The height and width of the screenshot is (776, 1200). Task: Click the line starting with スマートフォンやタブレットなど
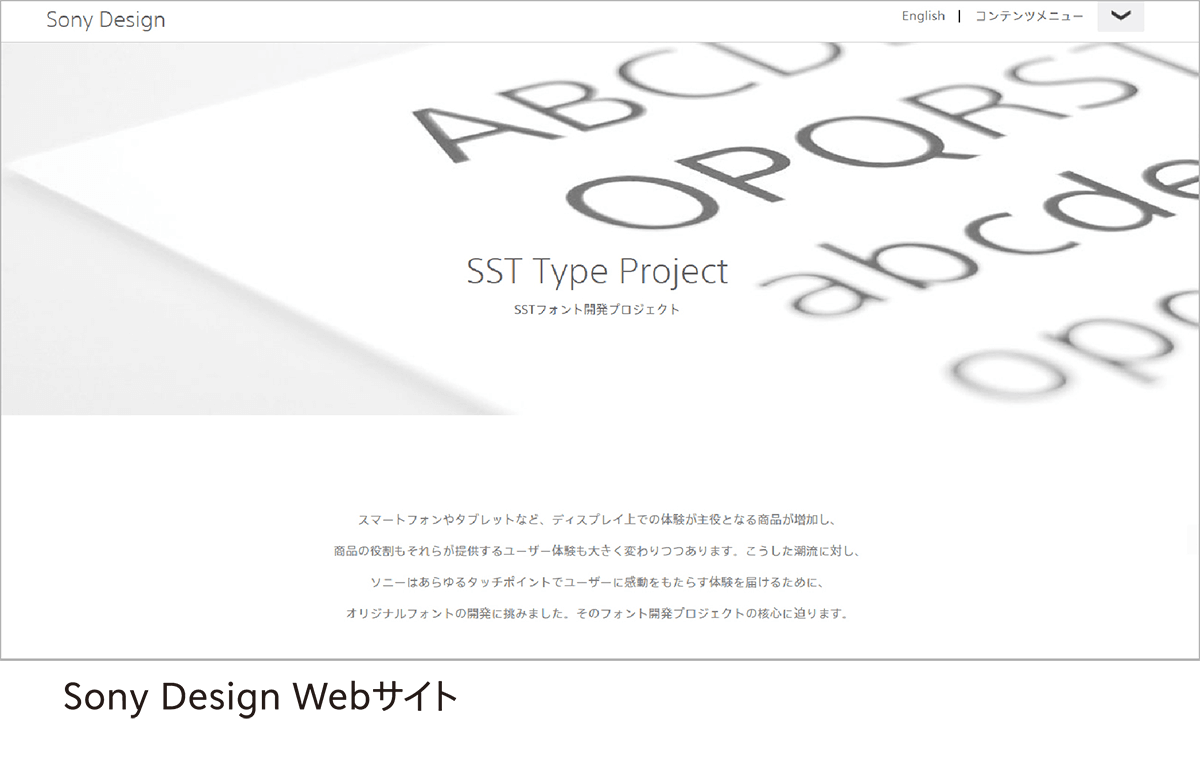[597, 520]
